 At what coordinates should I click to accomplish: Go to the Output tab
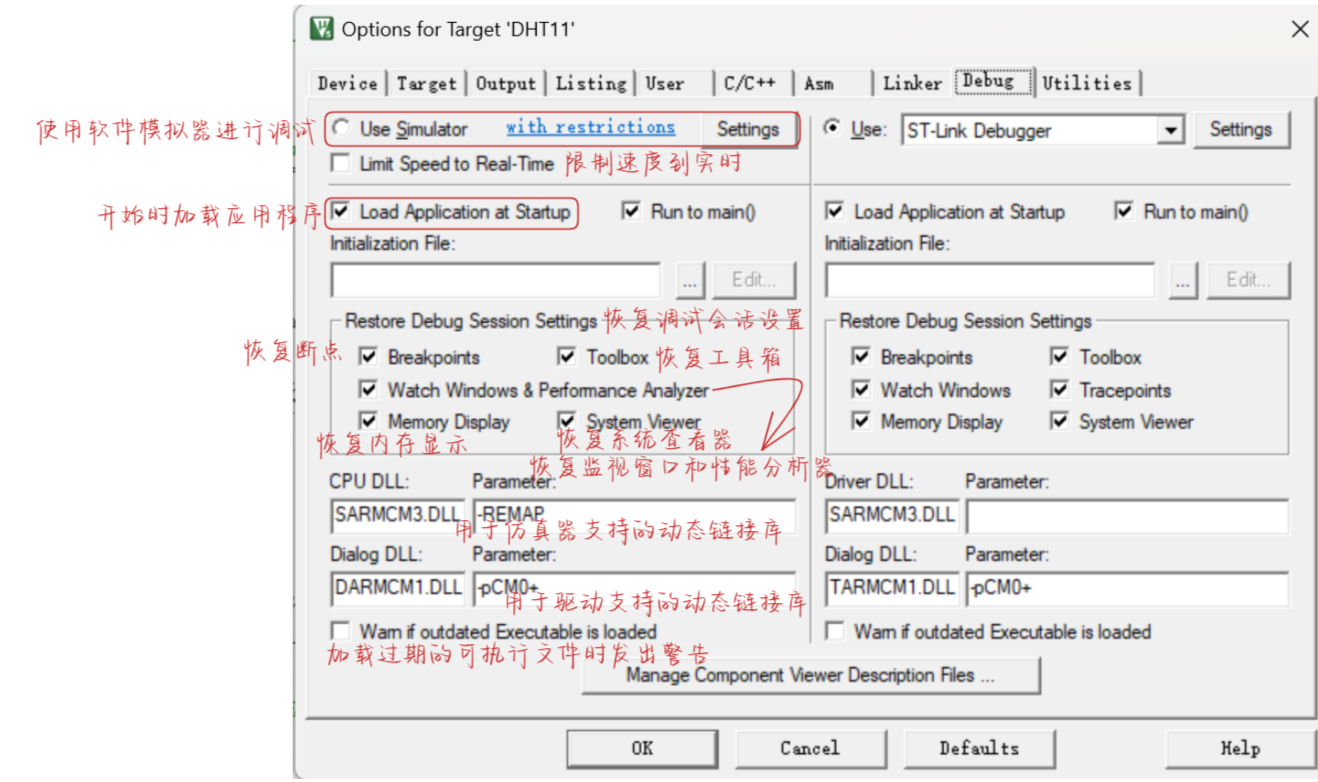coord(506,84)
